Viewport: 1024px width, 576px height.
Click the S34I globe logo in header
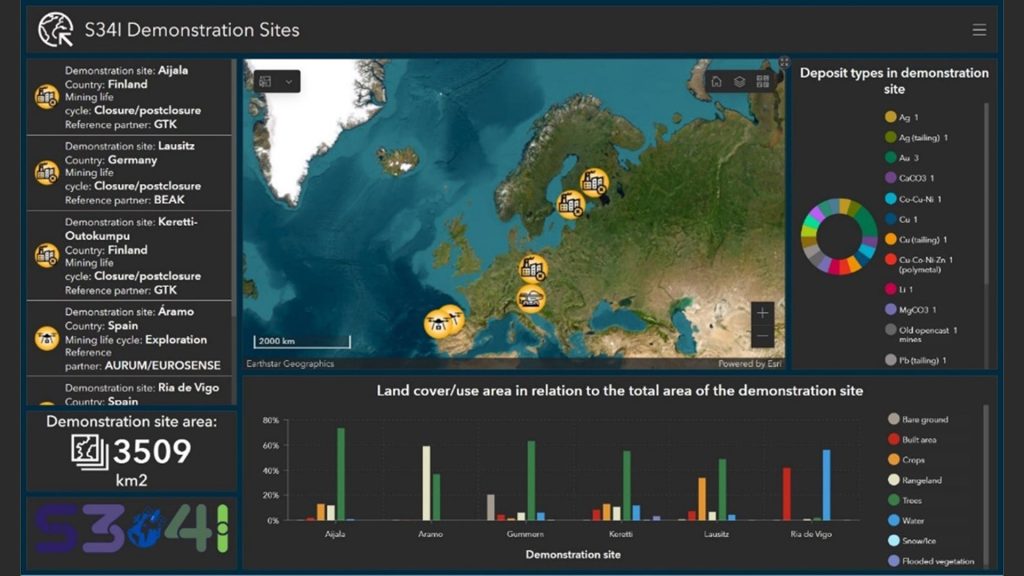(x=55, y=30)
